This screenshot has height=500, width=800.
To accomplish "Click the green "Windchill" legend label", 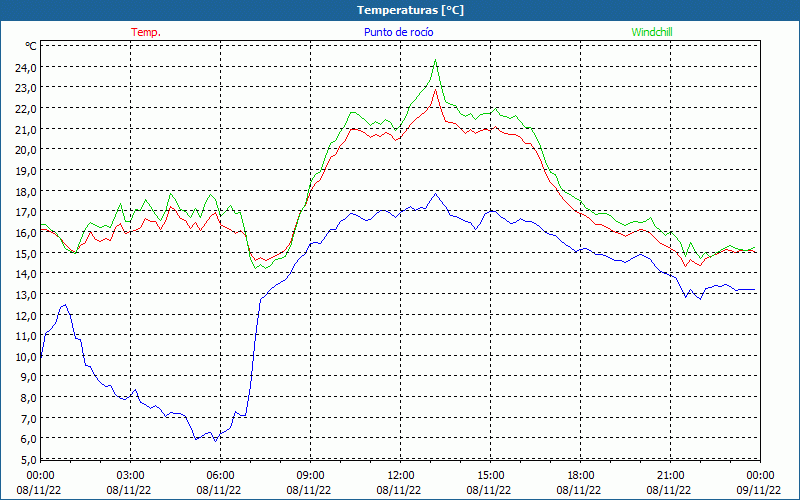I will point(652,32).
